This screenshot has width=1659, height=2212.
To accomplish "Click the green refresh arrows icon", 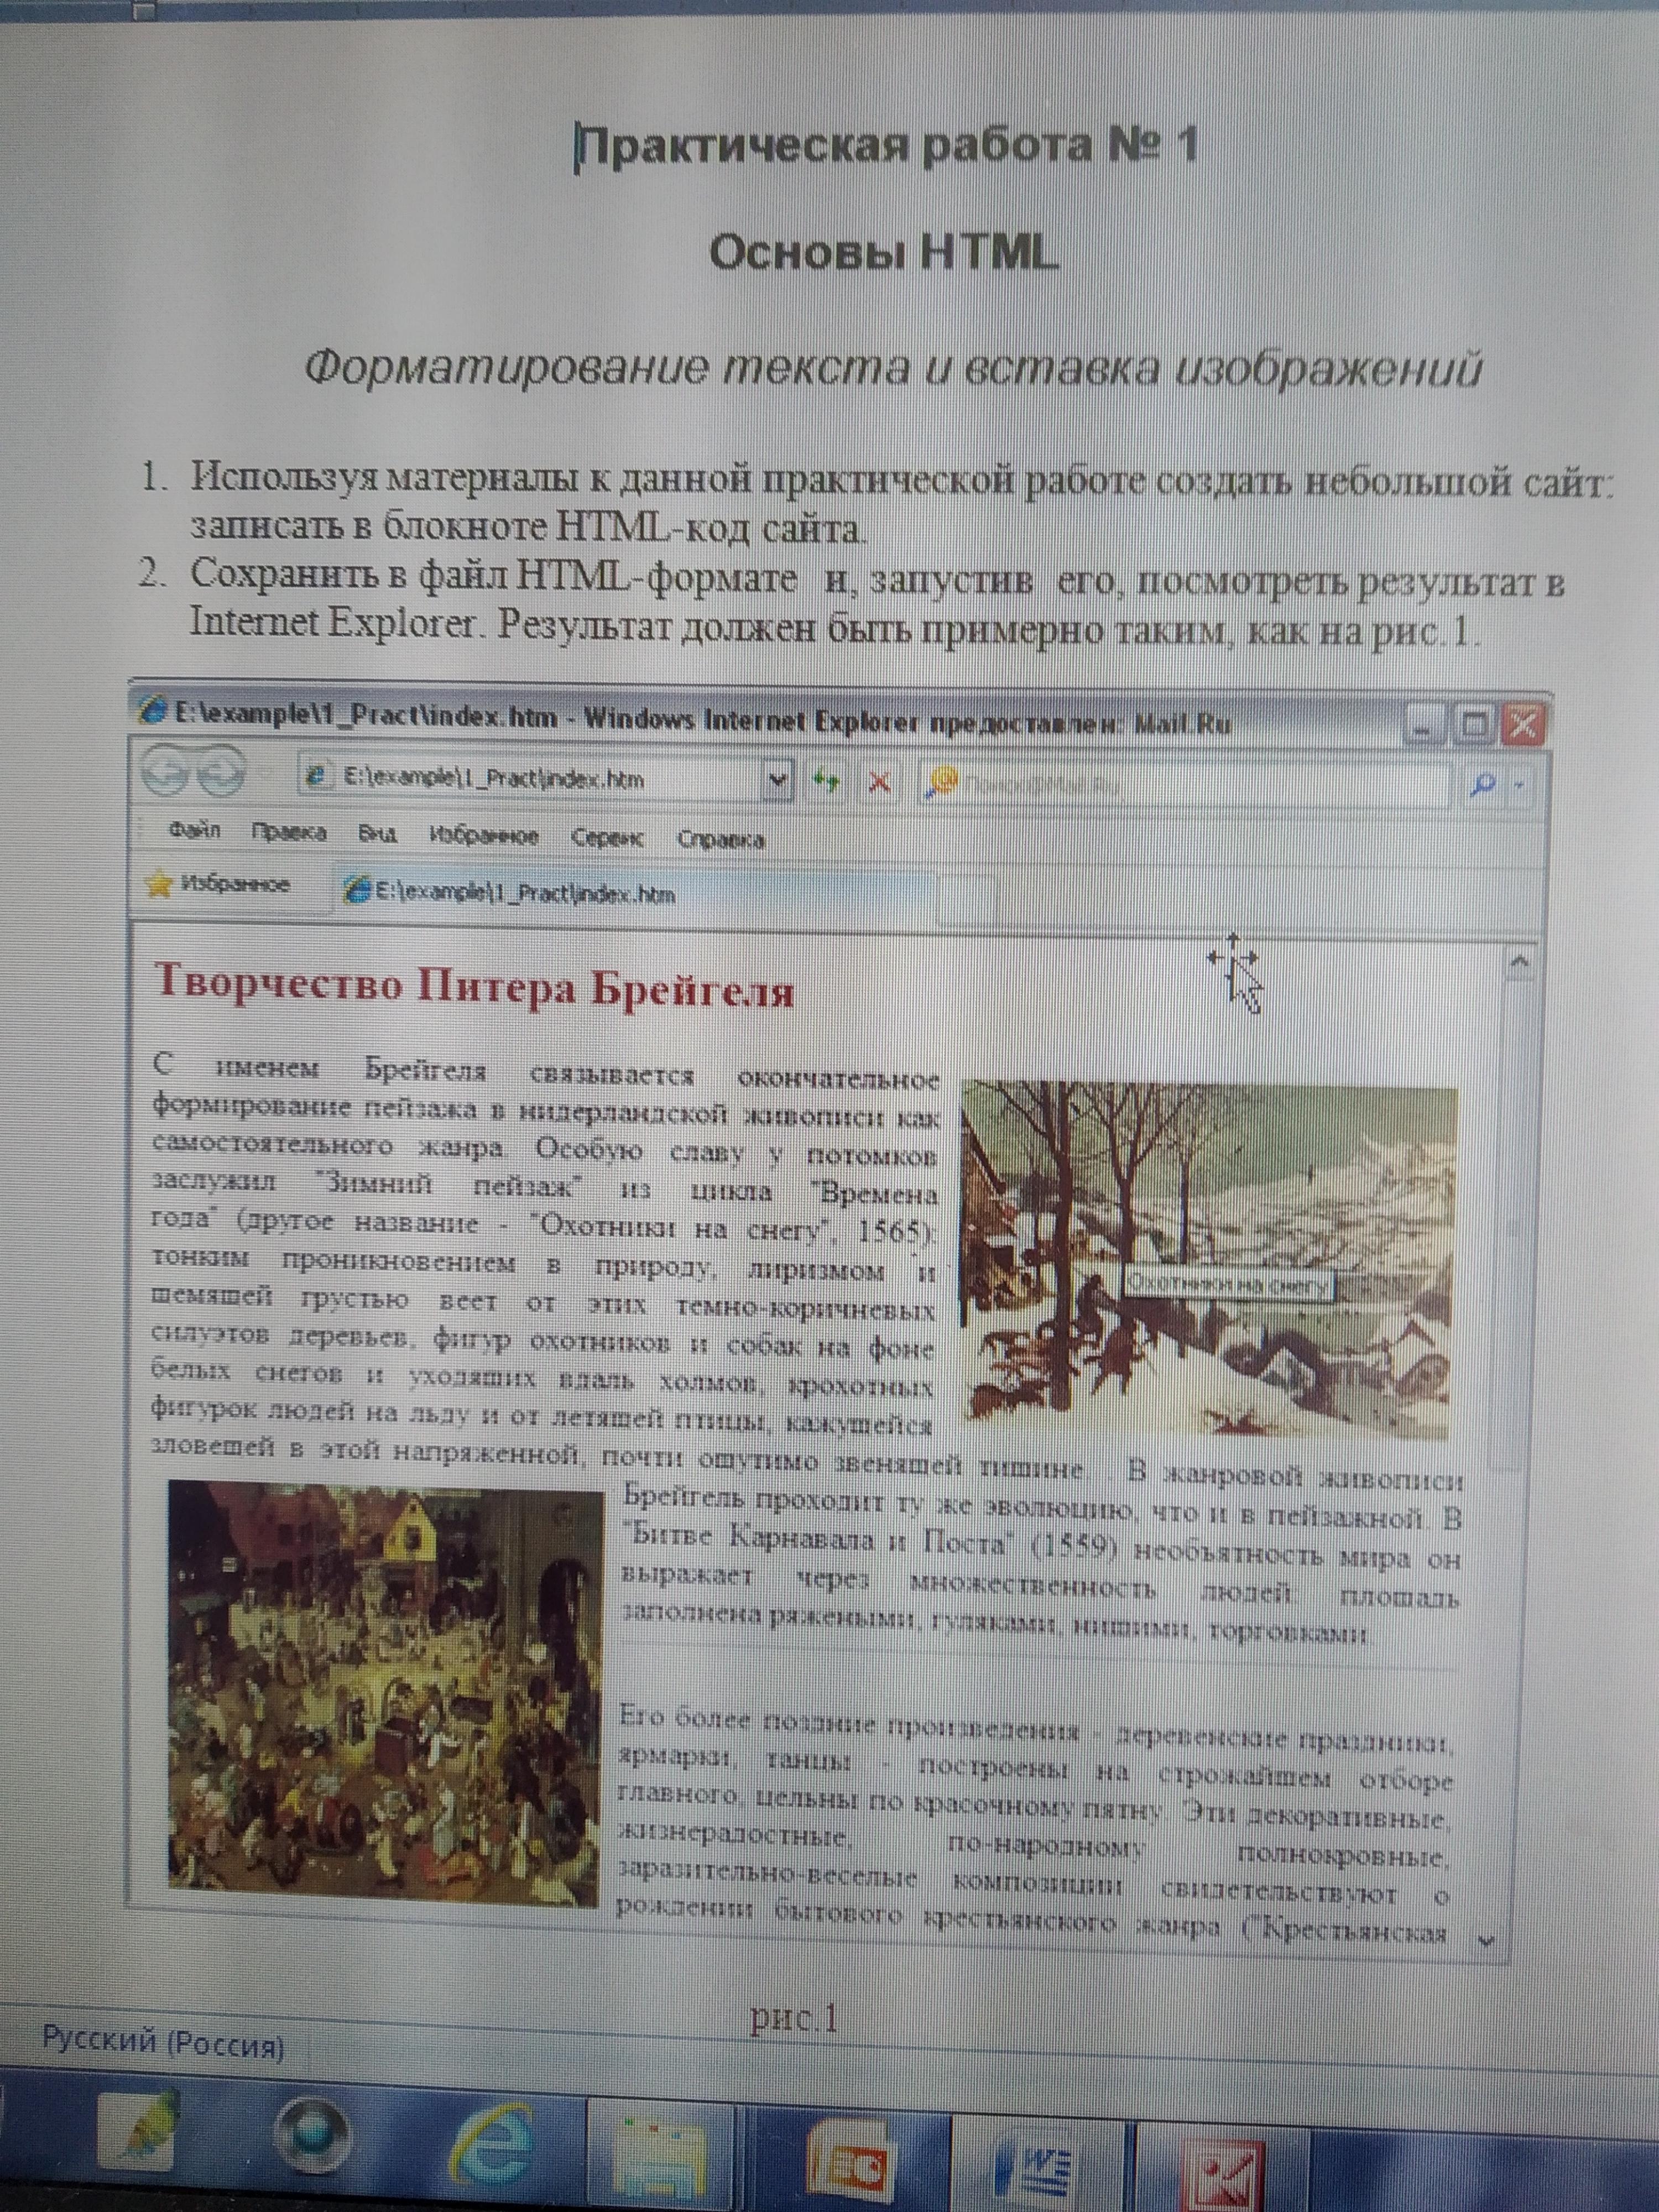I will pos(826,780).
